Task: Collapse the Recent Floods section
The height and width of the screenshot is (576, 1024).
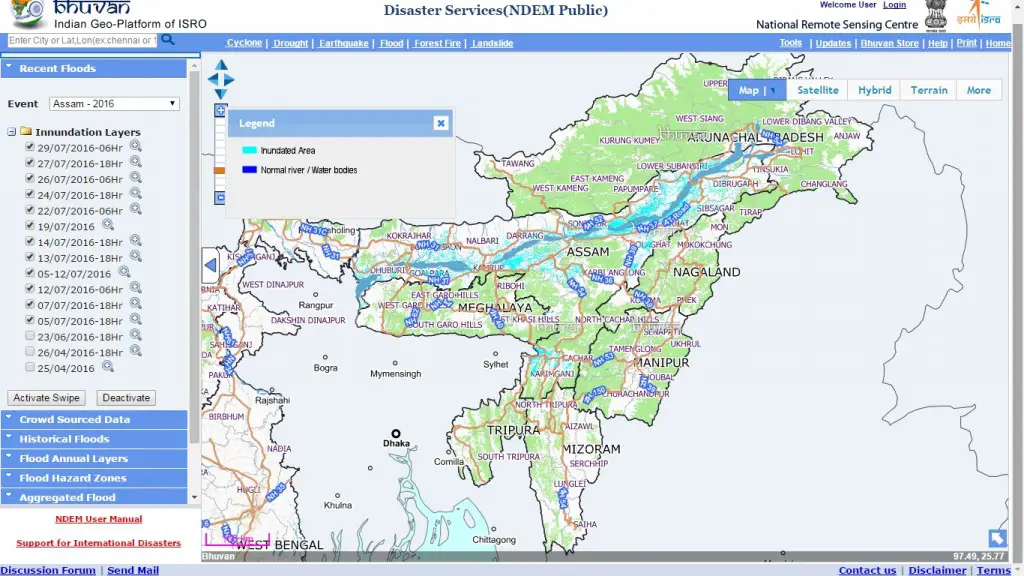Action: click(94, 69)
